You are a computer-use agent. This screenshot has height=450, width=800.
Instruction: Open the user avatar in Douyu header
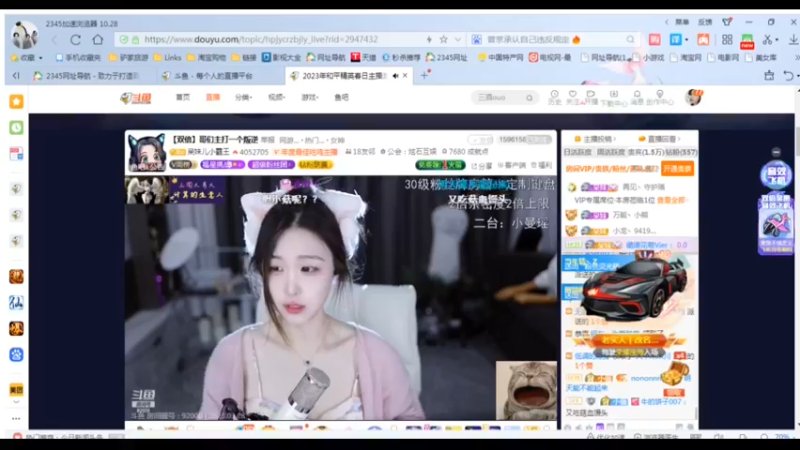click(x=694, y=97)
